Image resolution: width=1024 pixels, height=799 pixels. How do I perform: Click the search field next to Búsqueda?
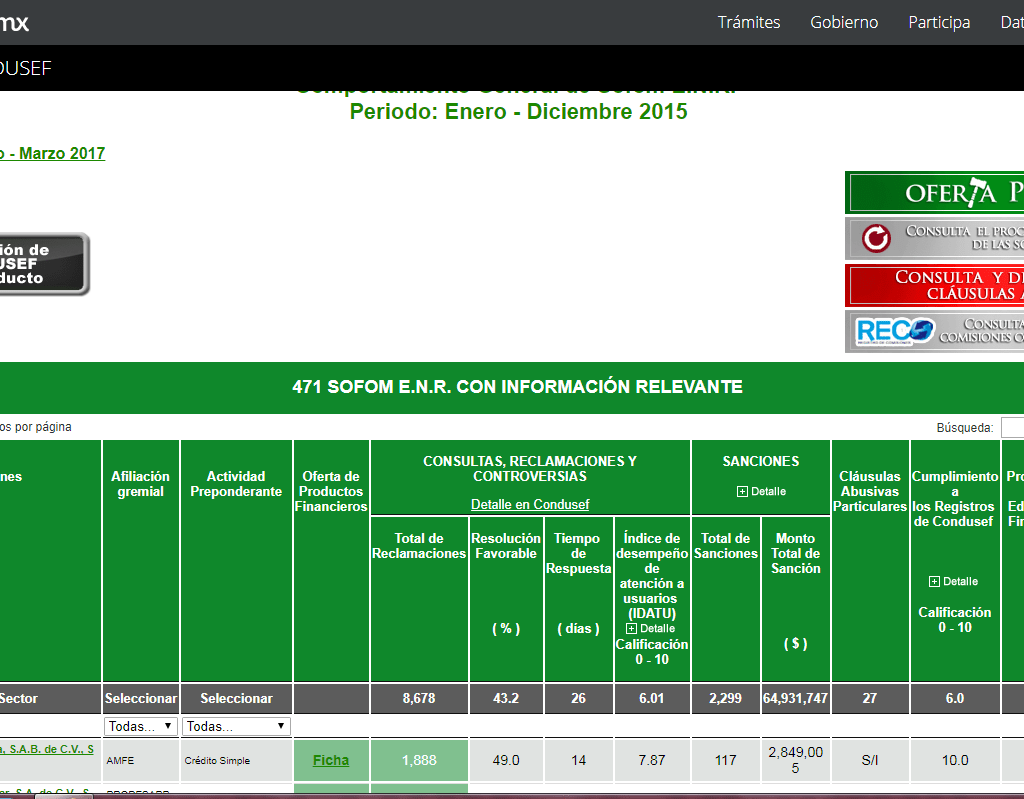(1012, 428)
